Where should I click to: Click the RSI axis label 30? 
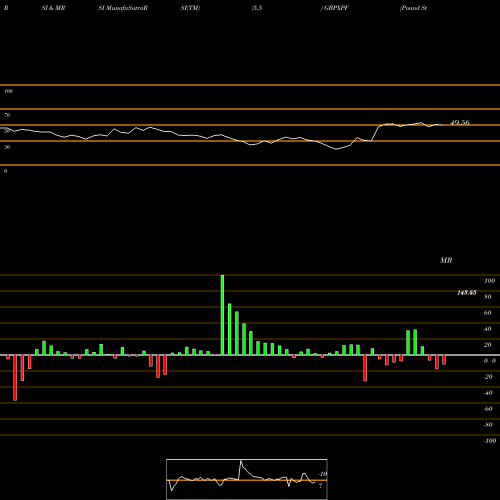(x=7, y=147)
